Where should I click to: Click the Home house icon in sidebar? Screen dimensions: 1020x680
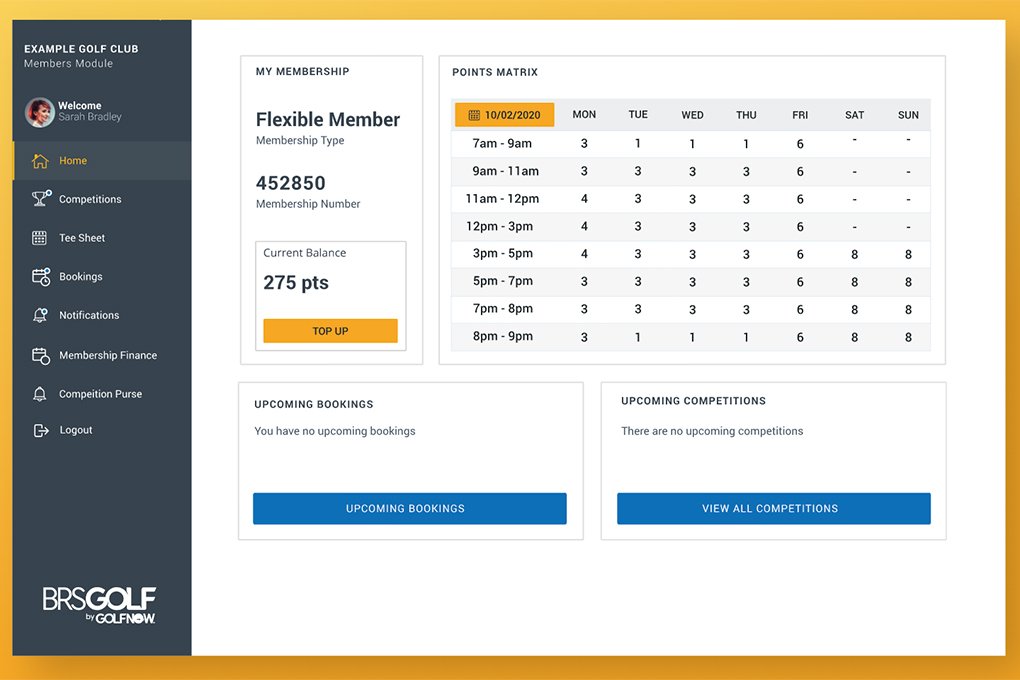coord(40,161)
